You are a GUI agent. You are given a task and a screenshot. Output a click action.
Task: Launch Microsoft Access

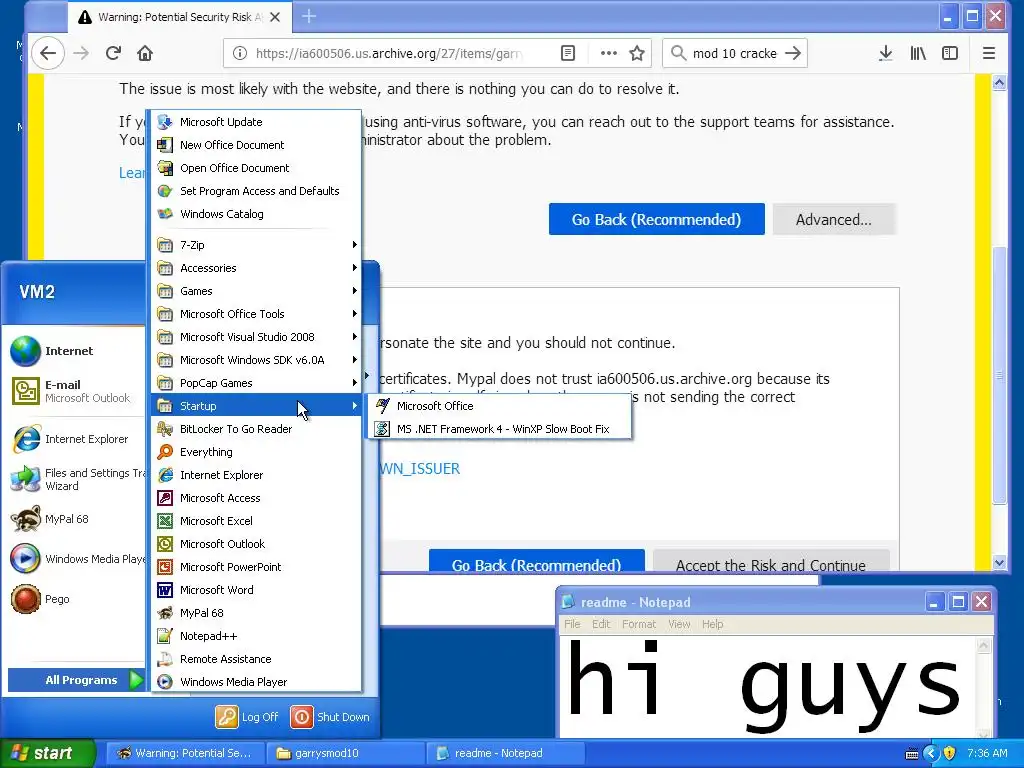(x=256, y=498)
